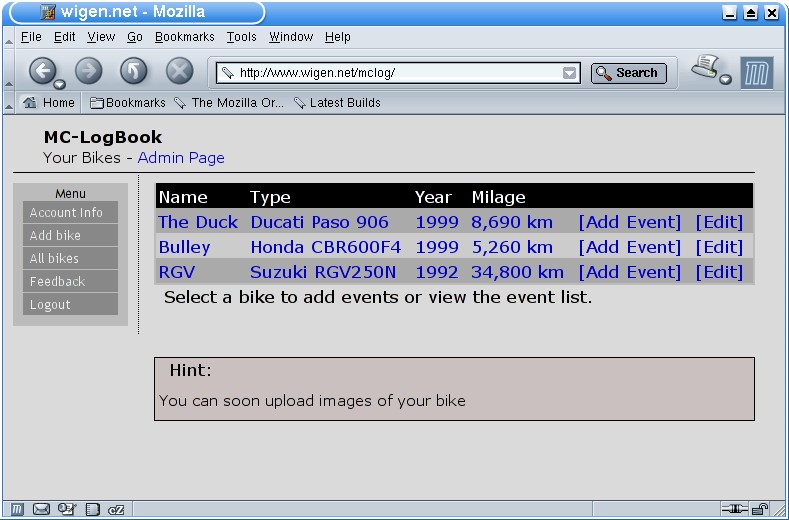
Task: Open the Tools menu
Action: click(242, 37)
